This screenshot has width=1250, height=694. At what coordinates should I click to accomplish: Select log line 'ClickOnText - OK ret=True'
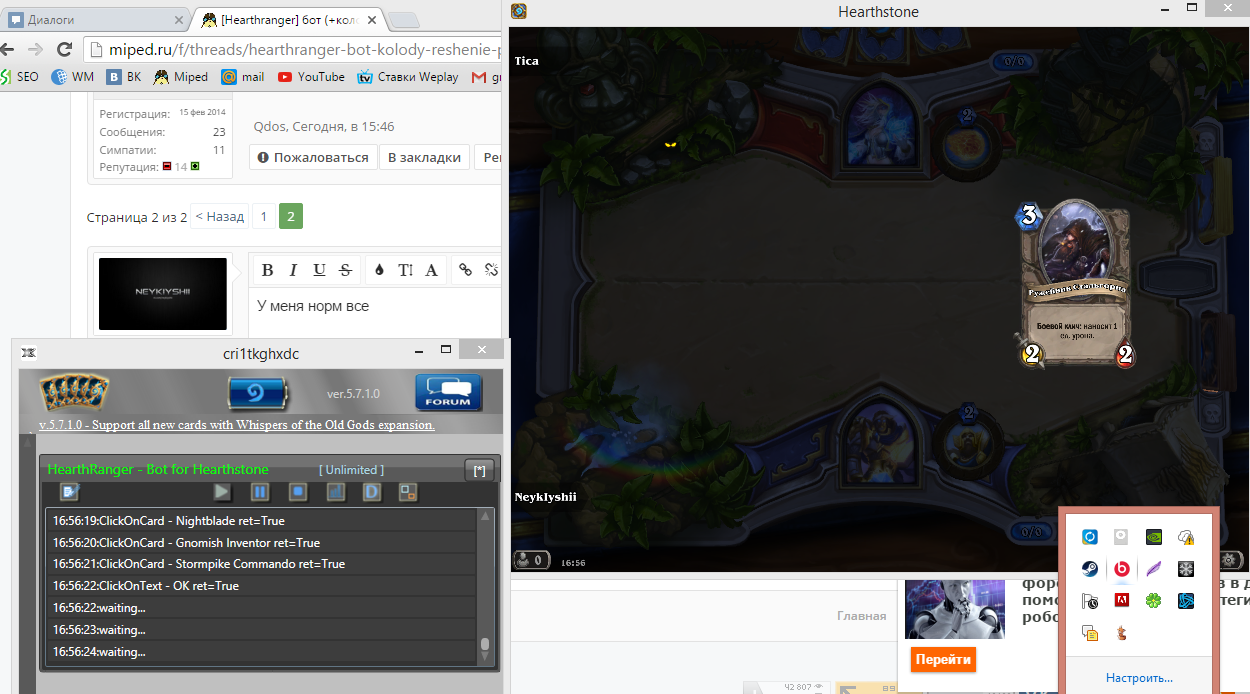pos(262,586)
